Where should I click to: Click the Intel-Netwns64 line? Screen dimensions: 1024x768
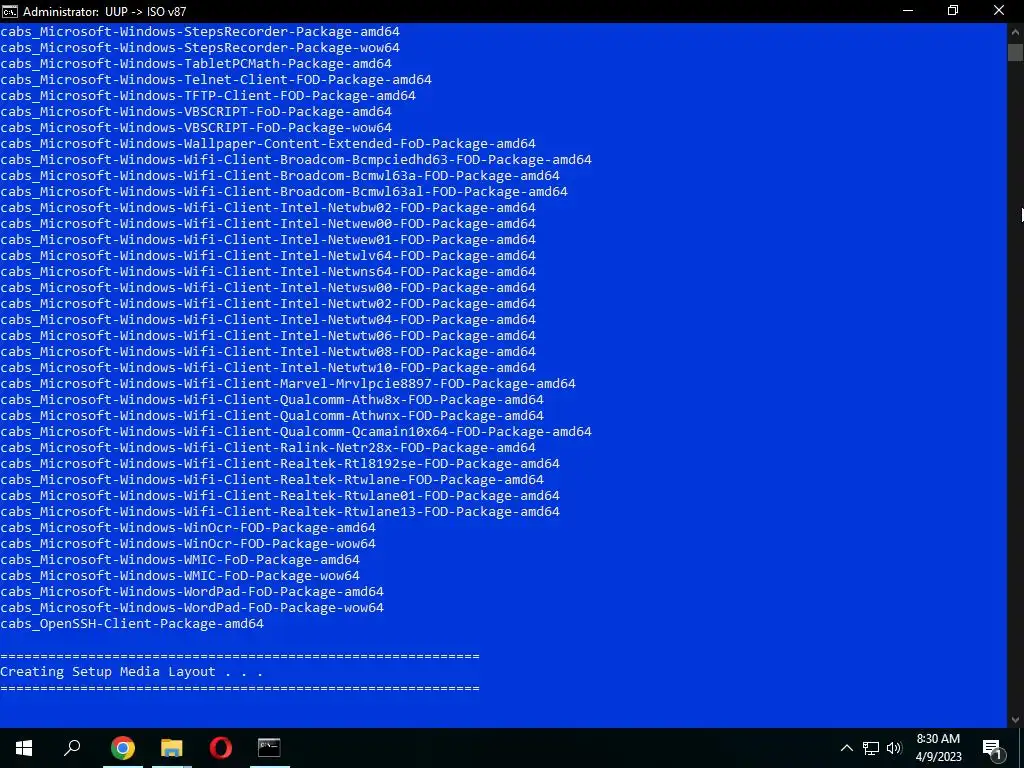[268, 272]
